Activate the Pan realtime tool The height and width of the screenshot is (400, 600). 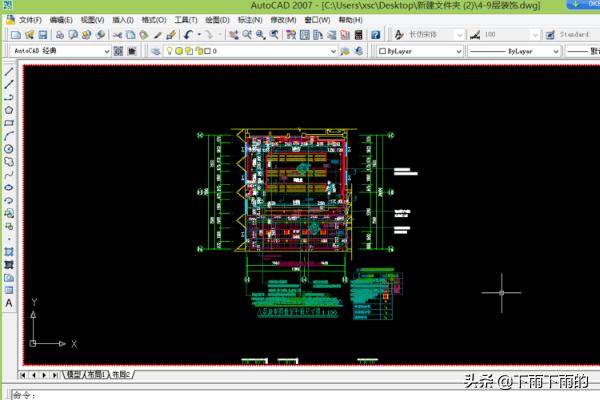(x=233, y=35)
